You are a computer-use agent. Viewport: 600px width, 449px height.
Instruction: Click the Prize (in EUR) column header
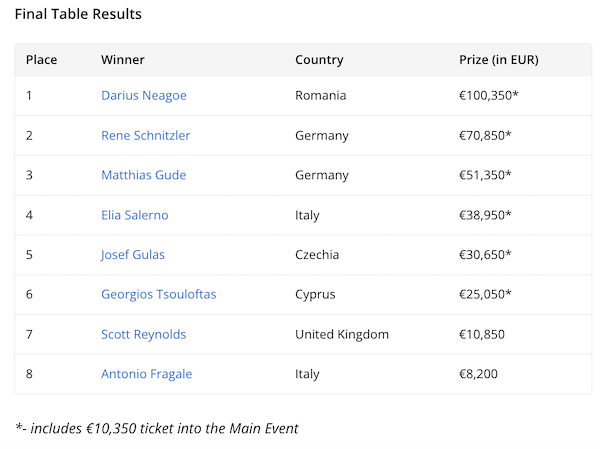pyautogui.click(x=499, y=60)
